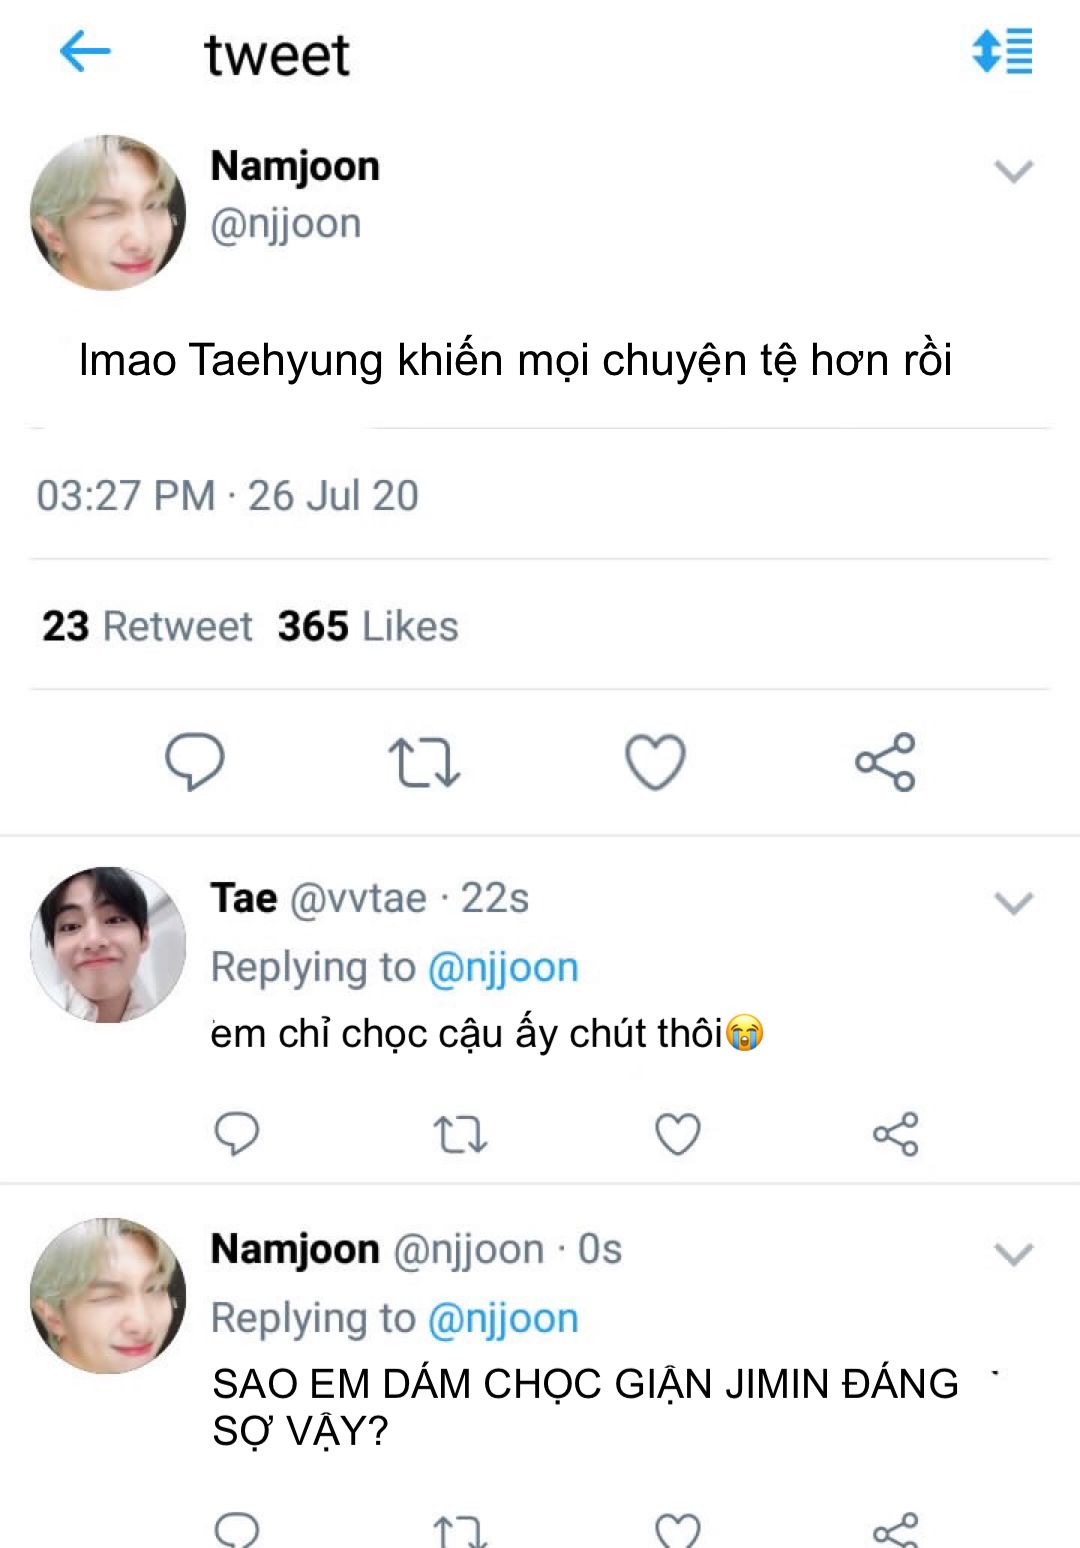Reply to Namjoon's main tweet
The width and height of the screenshot is (1080, 1548).
(x=194, y=762)
